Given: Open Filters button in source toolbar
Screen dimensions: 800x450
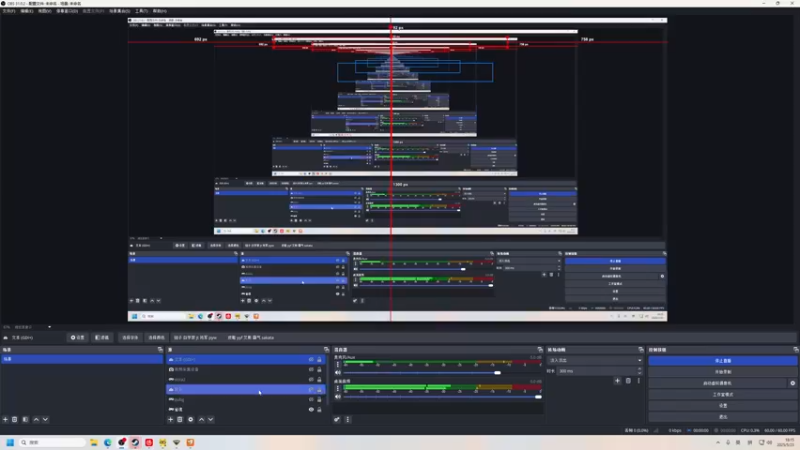Looking at the screenshot, I should coord(102,337).
